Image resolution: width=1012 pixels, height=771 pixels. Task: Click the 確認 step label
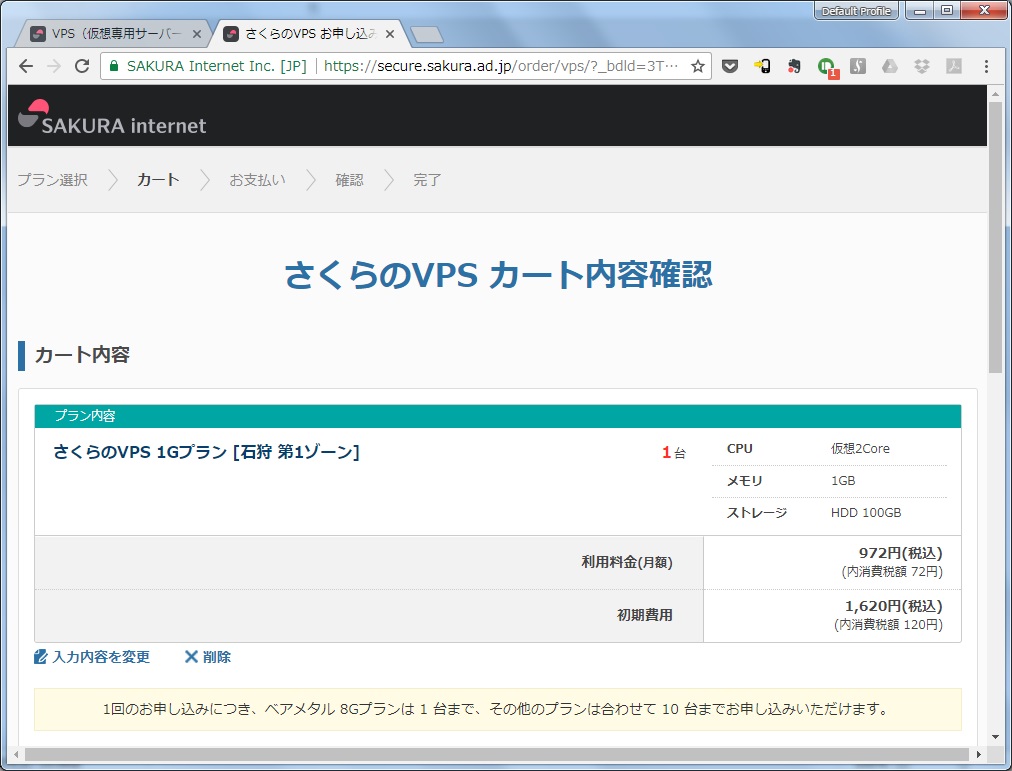(x=349, y=180)
